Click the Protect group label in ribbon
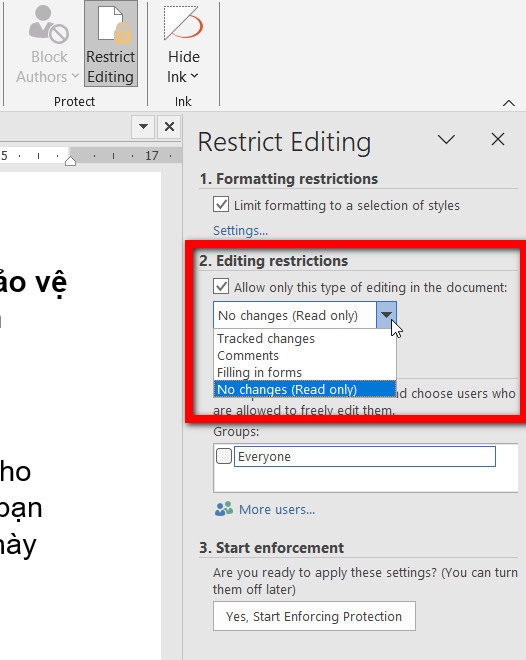The width and height of the screenshot is (526, 660). point(74,101)
